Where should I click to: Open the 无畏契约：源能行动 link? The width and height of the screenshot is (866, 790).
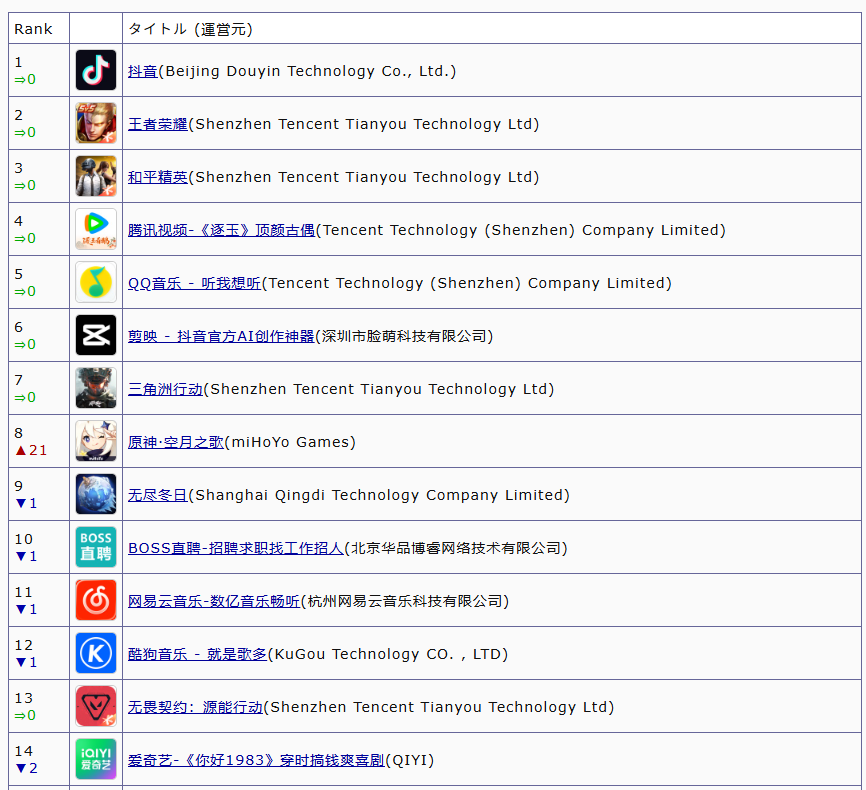pos(196,708)
